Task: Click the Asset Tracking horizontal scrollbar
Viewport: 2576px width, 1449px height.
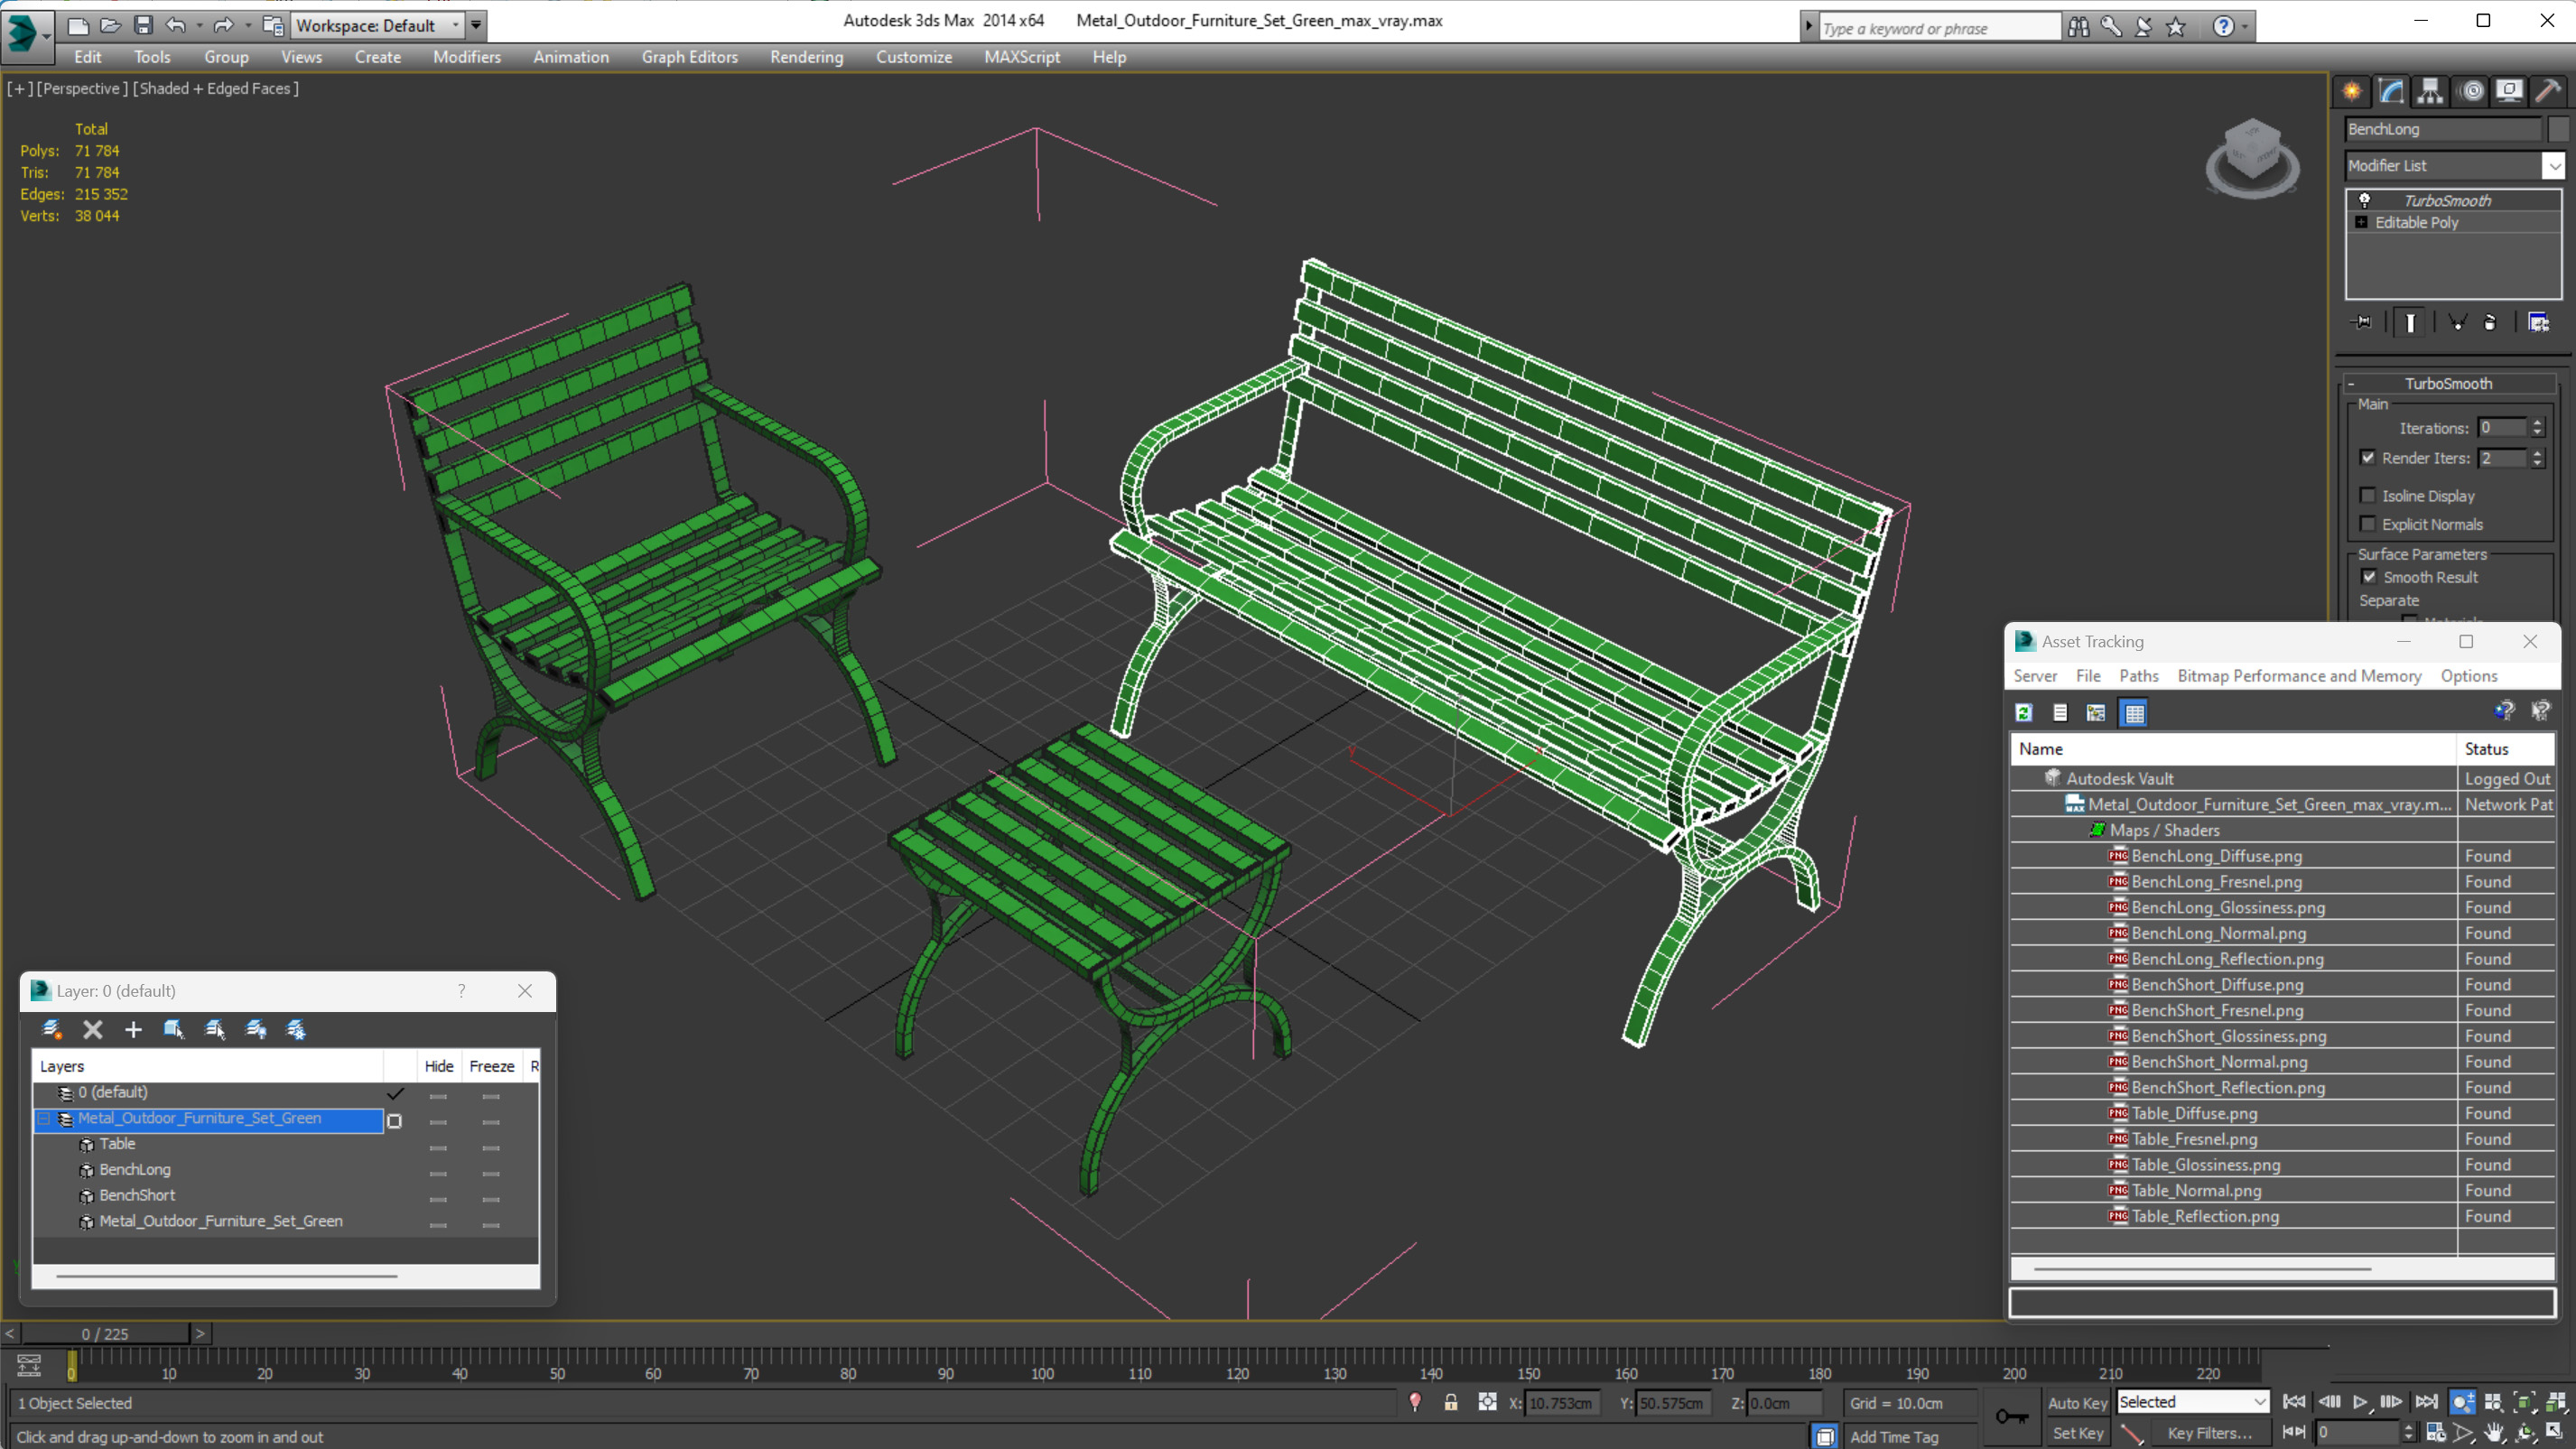Action: point(2202,1269)
